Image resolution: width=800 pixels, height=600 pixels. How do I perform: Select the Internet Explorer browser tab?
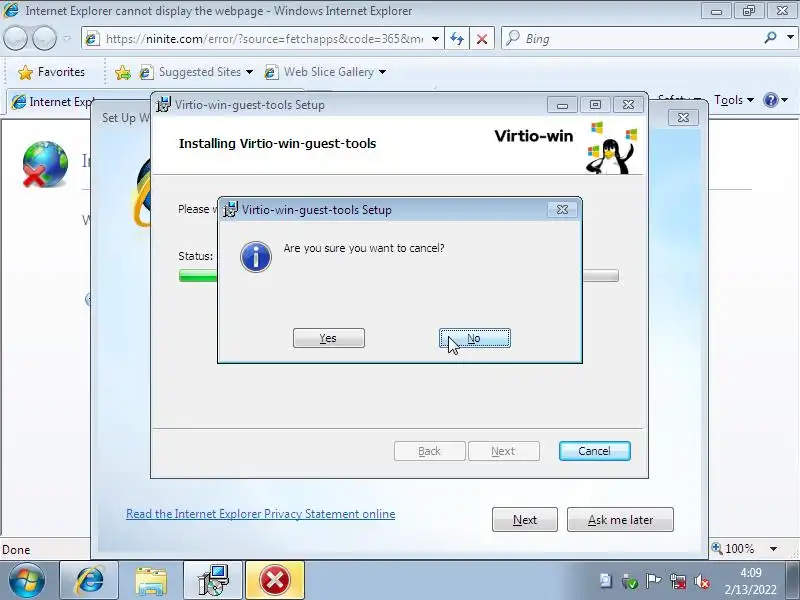point(53,102)
